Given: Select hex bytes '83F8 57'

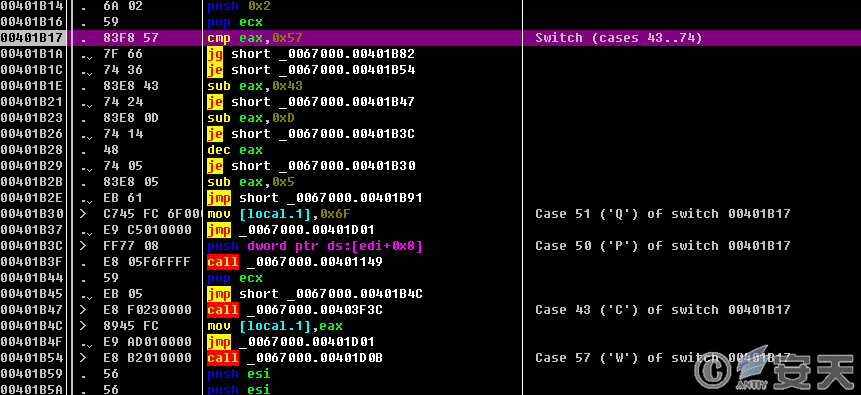Looking at the screenshot, I should 131,38.
